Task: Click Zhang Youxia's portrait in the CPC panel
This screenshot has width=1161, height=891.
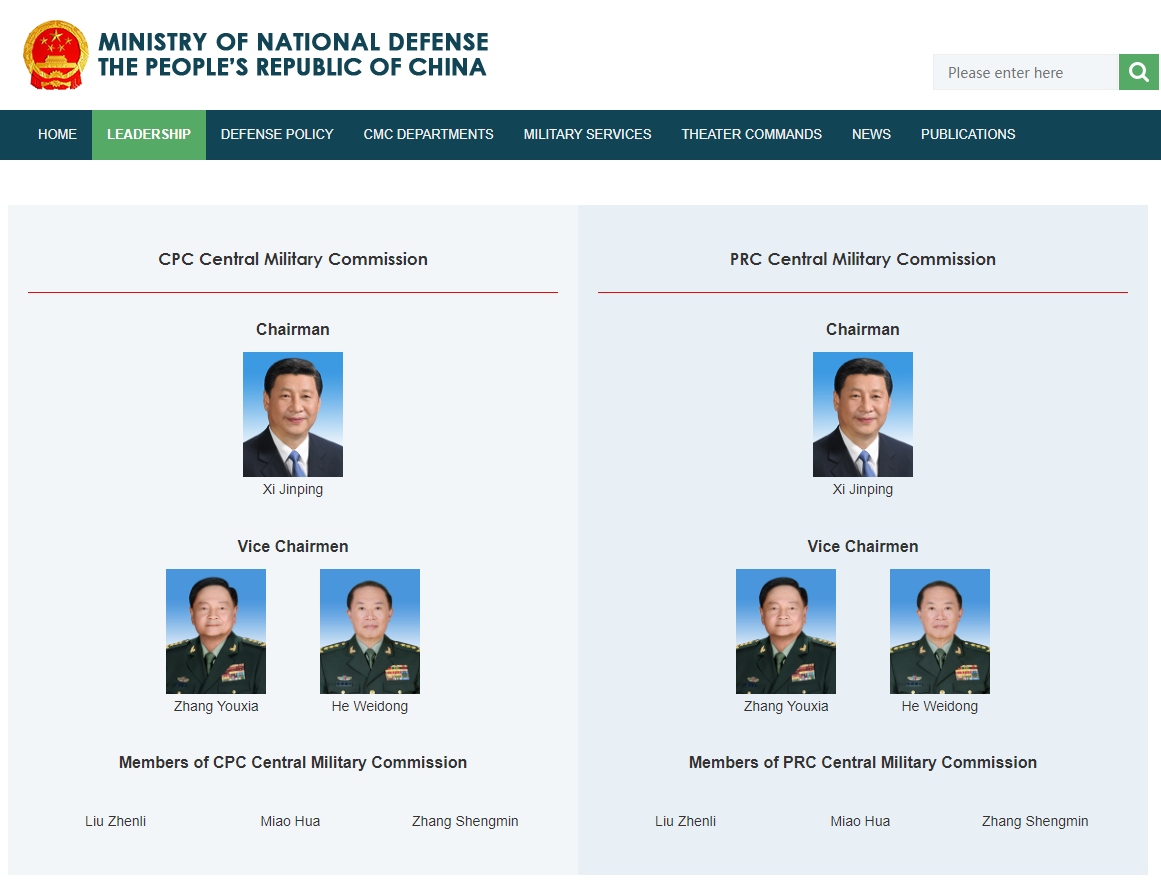Action: 216,631
